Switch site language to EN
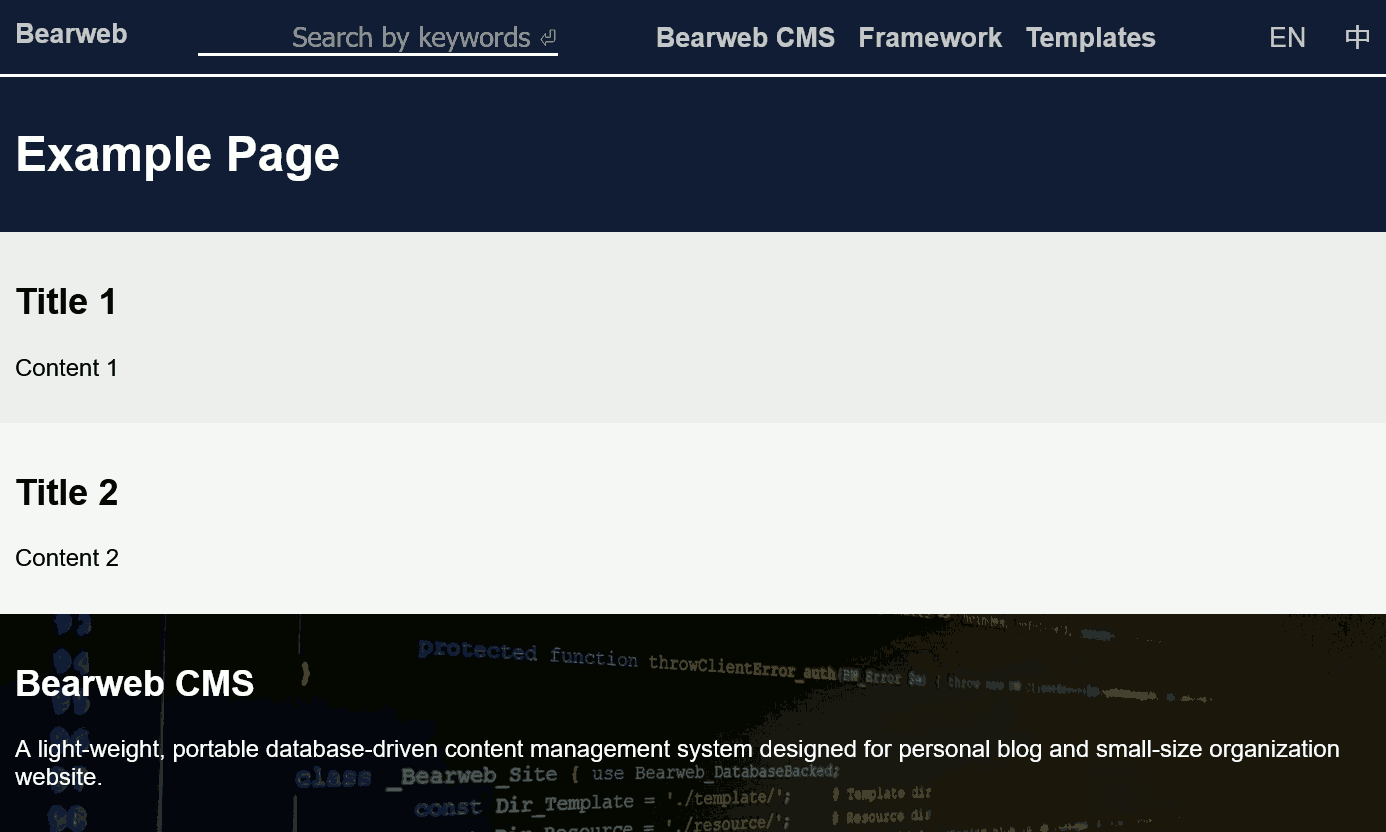 1287,38
